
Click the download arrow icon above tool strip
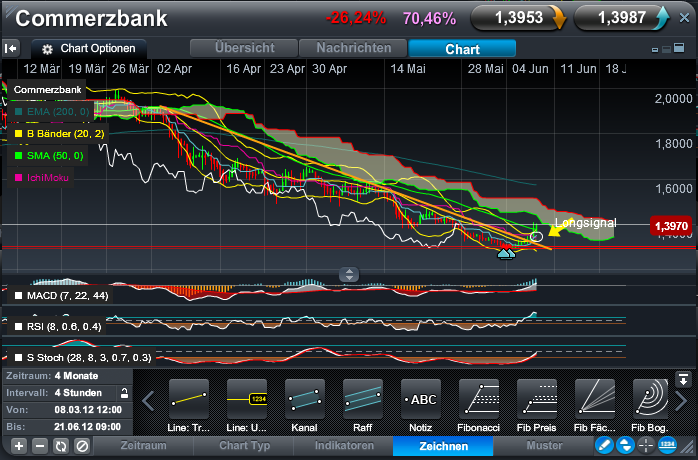point(683,379)
